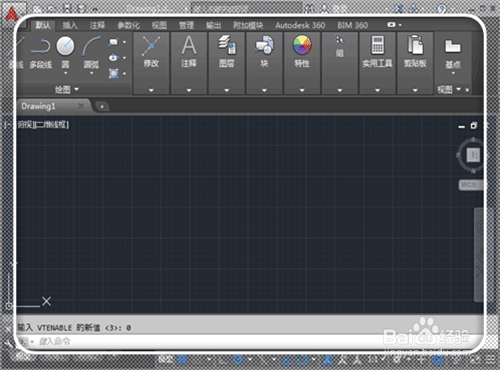Expand the 特性 panel arrow

pos(302,90)
